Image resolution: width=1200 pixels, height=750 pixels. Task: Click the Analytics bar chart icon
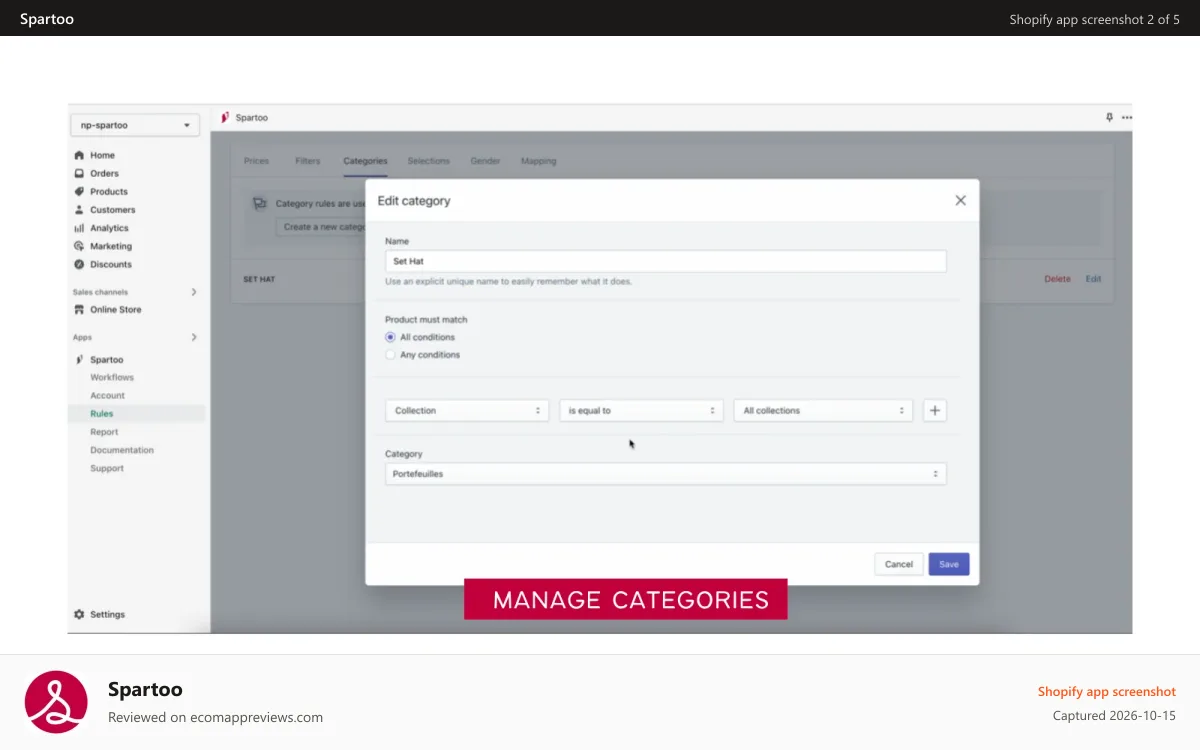(79, 228)
